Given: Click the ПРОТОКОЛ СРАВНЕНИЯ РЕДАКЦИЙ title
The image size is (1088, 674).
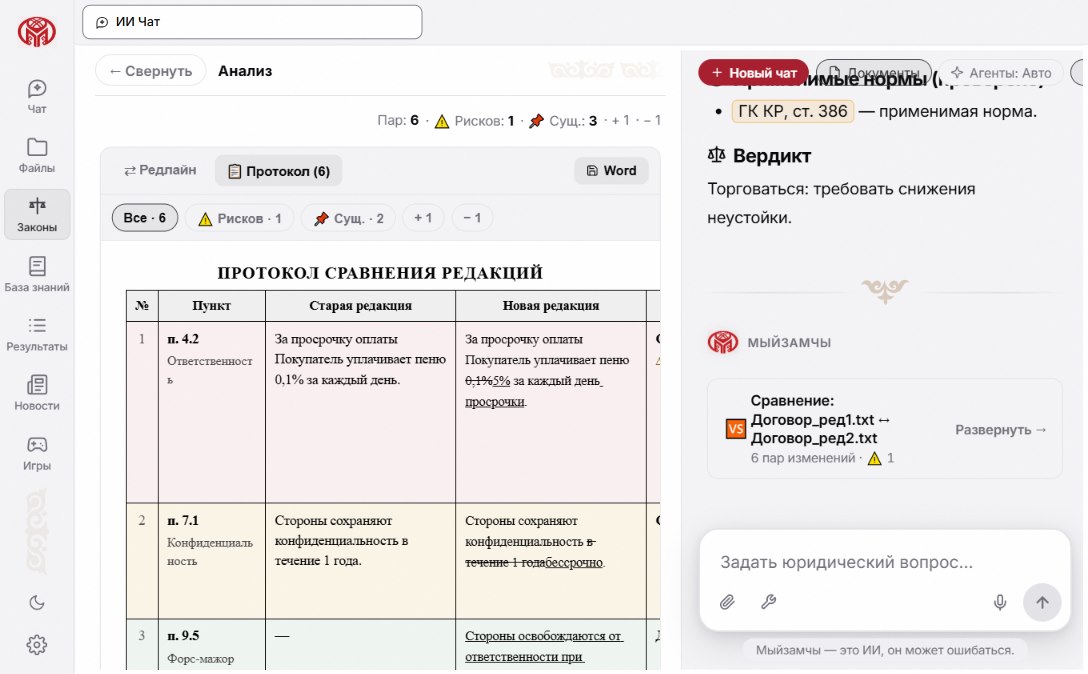Looking at the screenshot, I should [x=380, y=273].
